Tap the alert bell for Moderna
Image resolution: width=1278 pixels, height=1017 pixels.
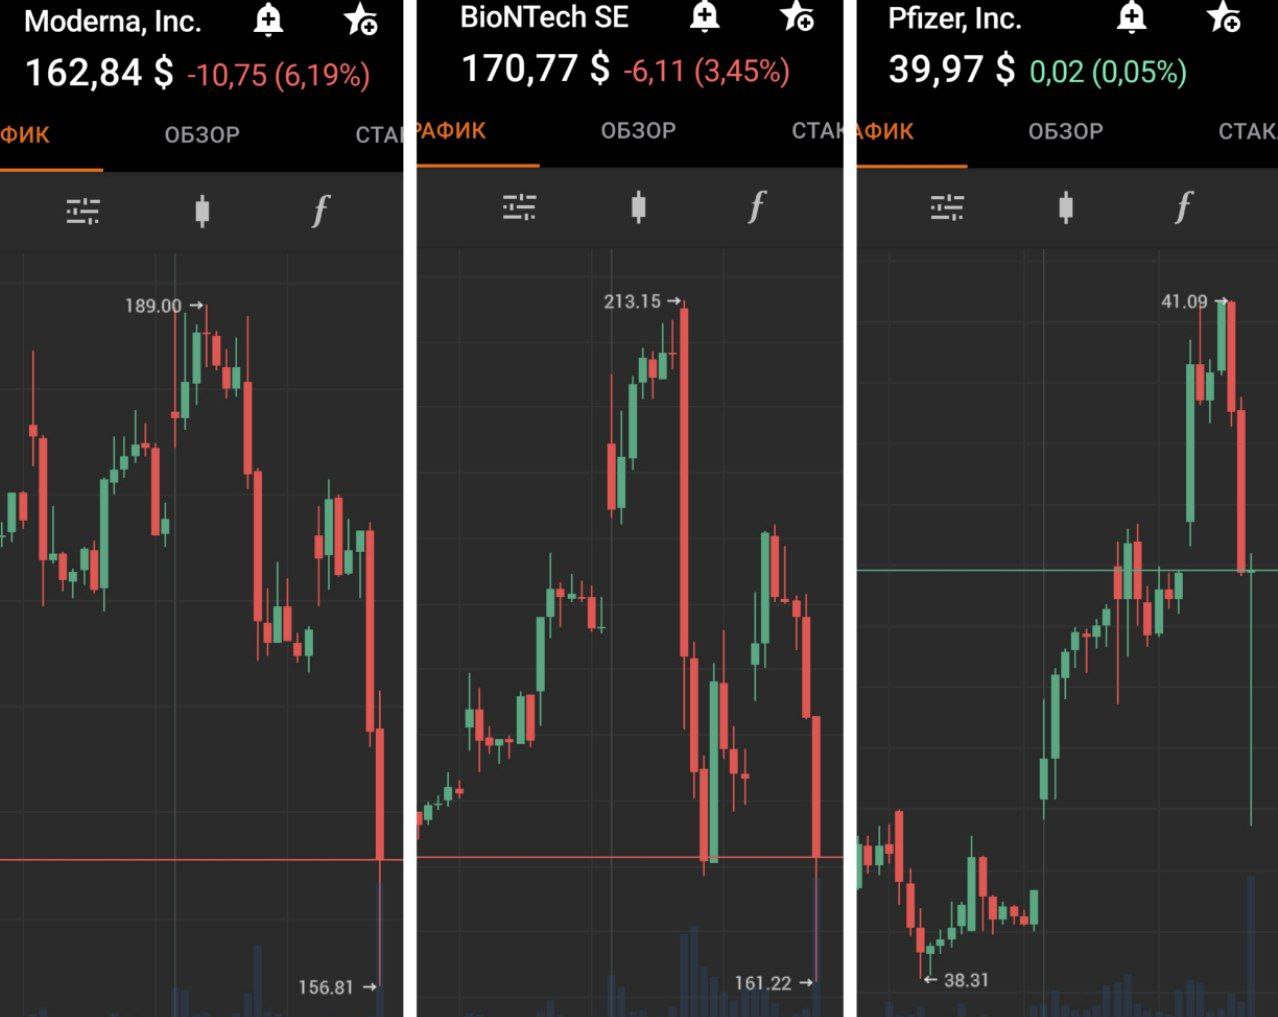(268, 19)
